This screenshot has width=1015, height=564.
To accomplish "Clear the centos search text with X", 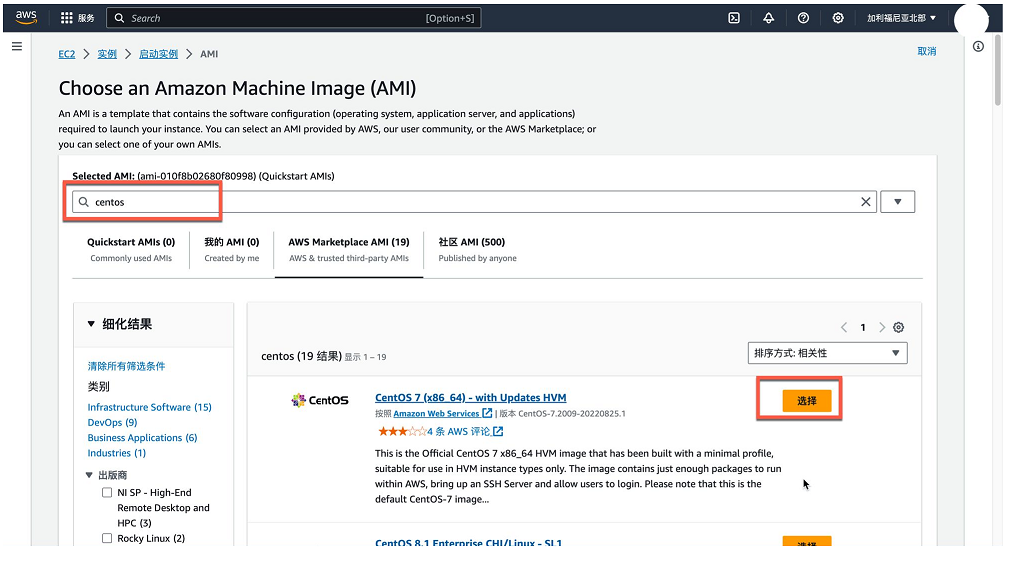I will 865,202.
